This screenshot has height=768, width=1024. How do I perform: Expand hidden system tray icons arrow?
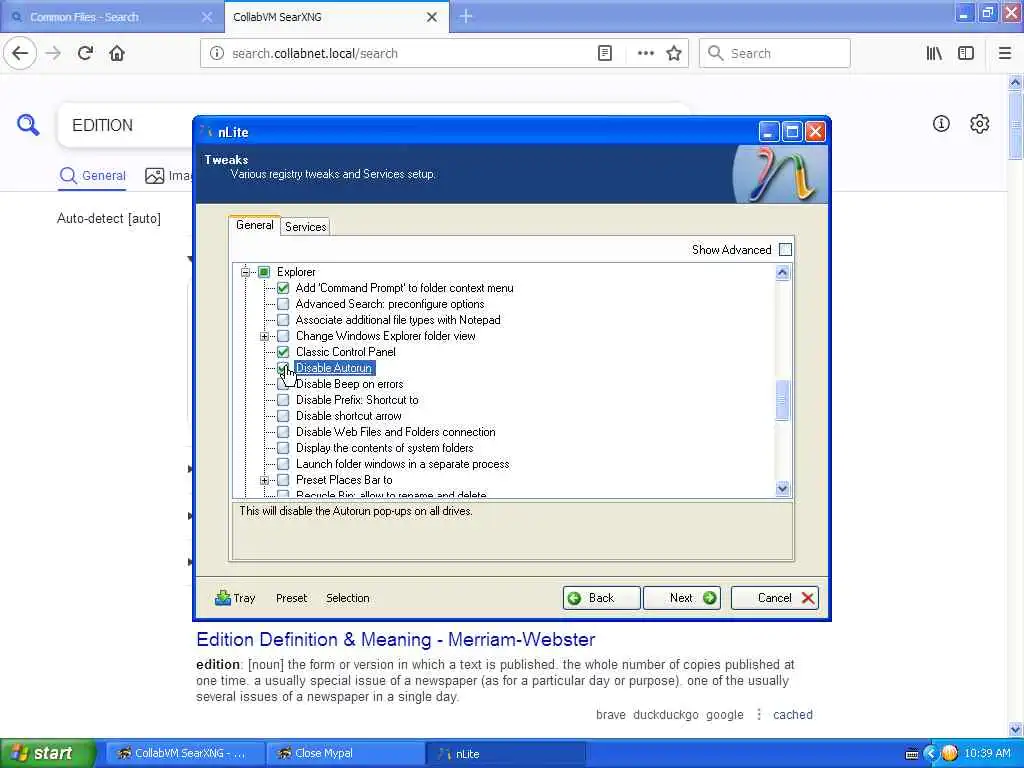click(x=931, y=754)
